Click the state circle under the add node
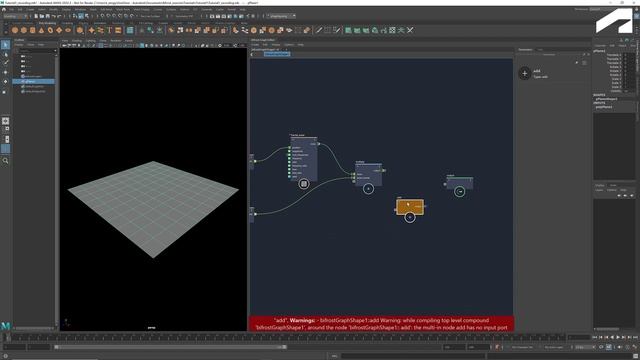Screen dimensions: 640x360 click(410, 218)
